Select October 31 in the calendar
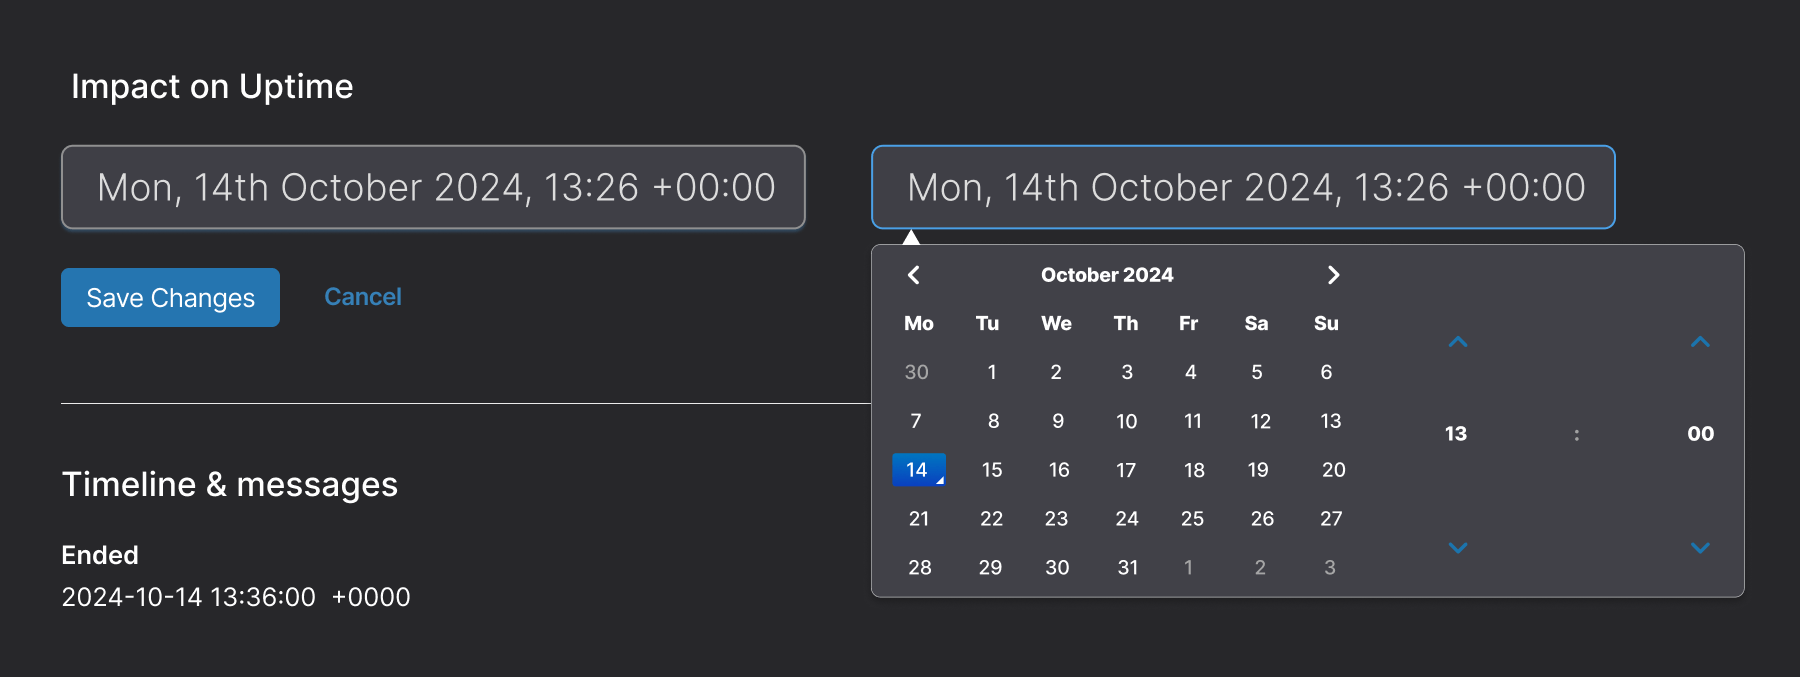This screenshot has height=677, width=1800. [1127, 567]
